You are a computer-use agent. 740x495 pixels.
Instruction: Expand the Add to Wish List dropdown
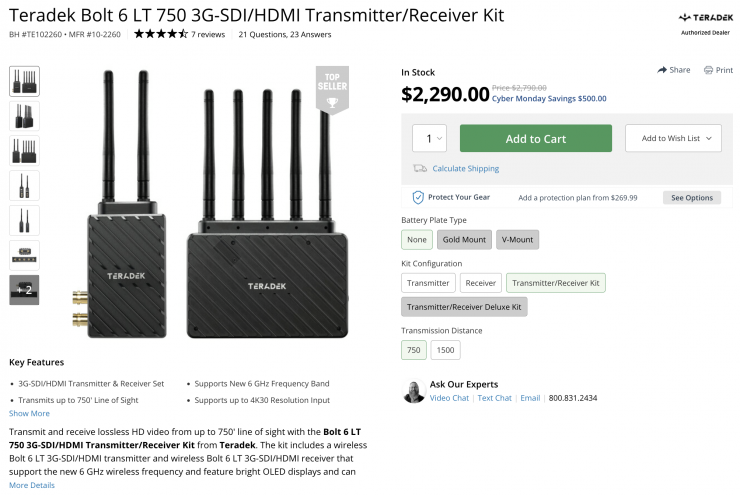point(673,139)
